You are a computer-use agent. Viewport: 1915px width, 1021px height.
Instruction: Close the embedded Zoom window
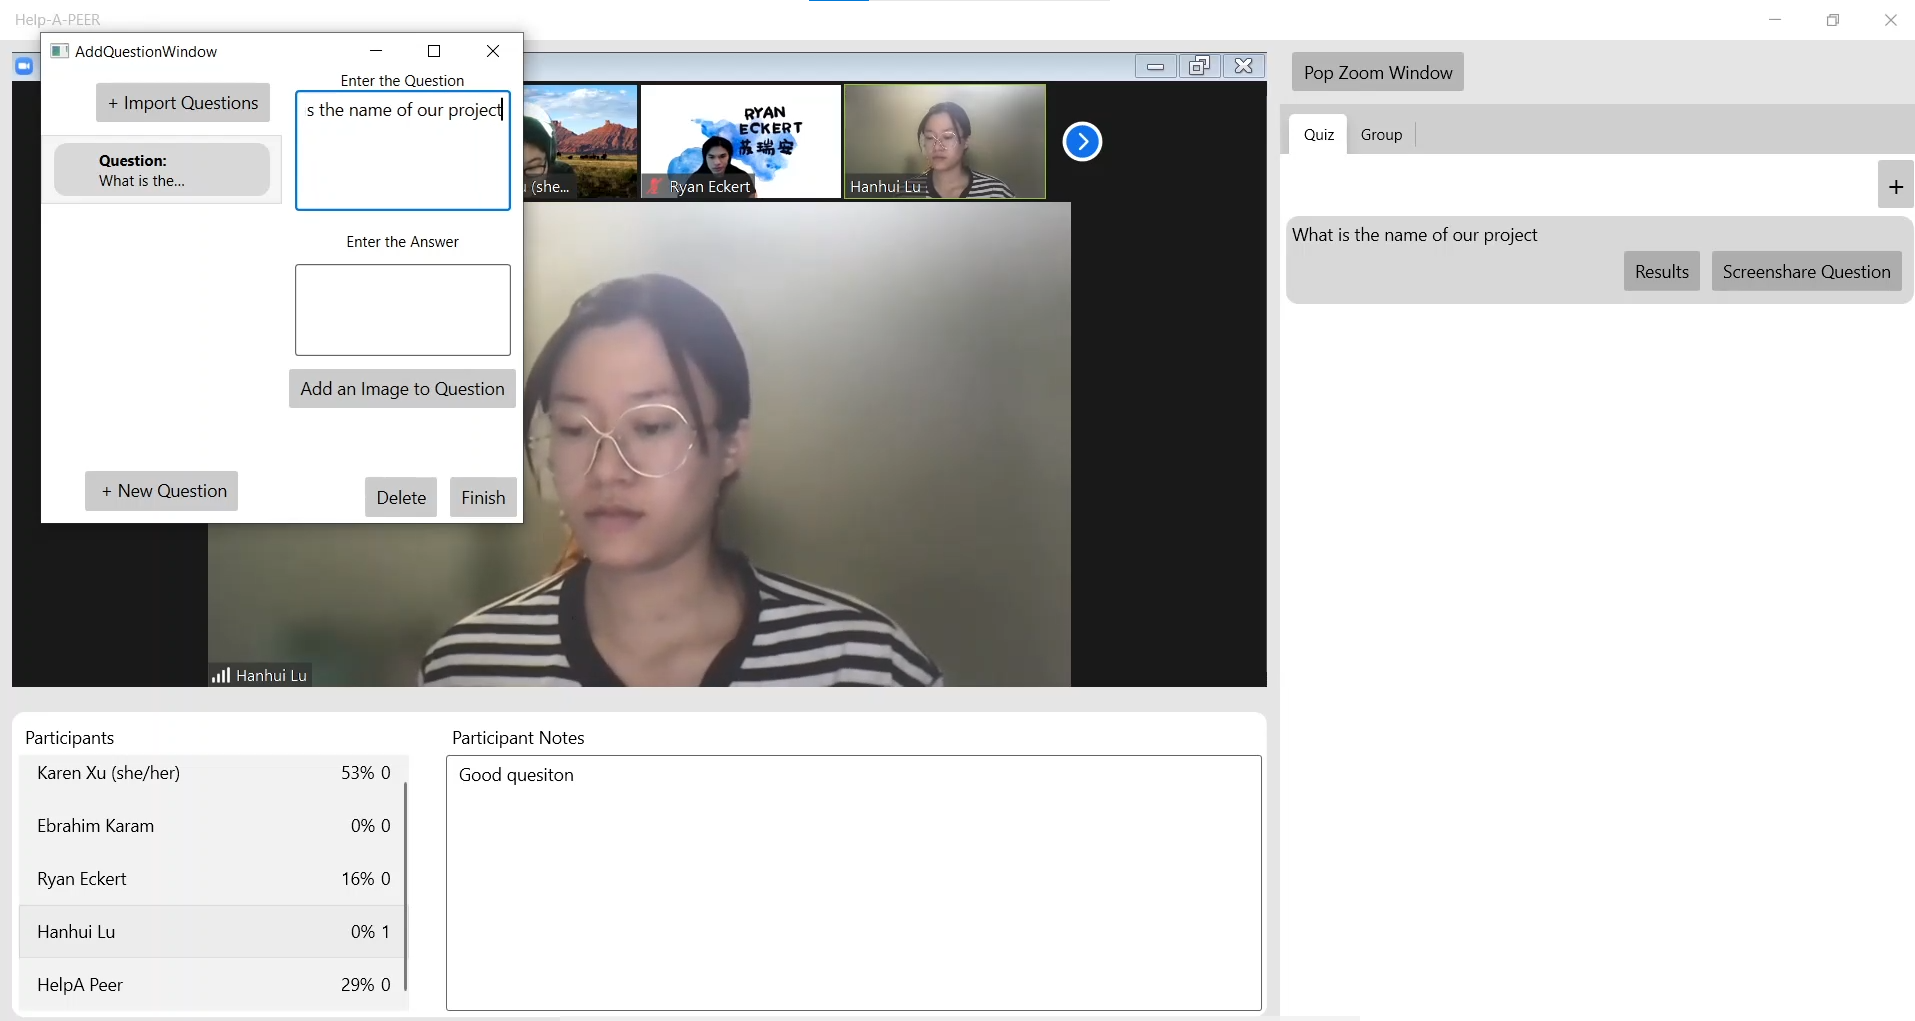pyautogui.click(x=1243, y=66)
